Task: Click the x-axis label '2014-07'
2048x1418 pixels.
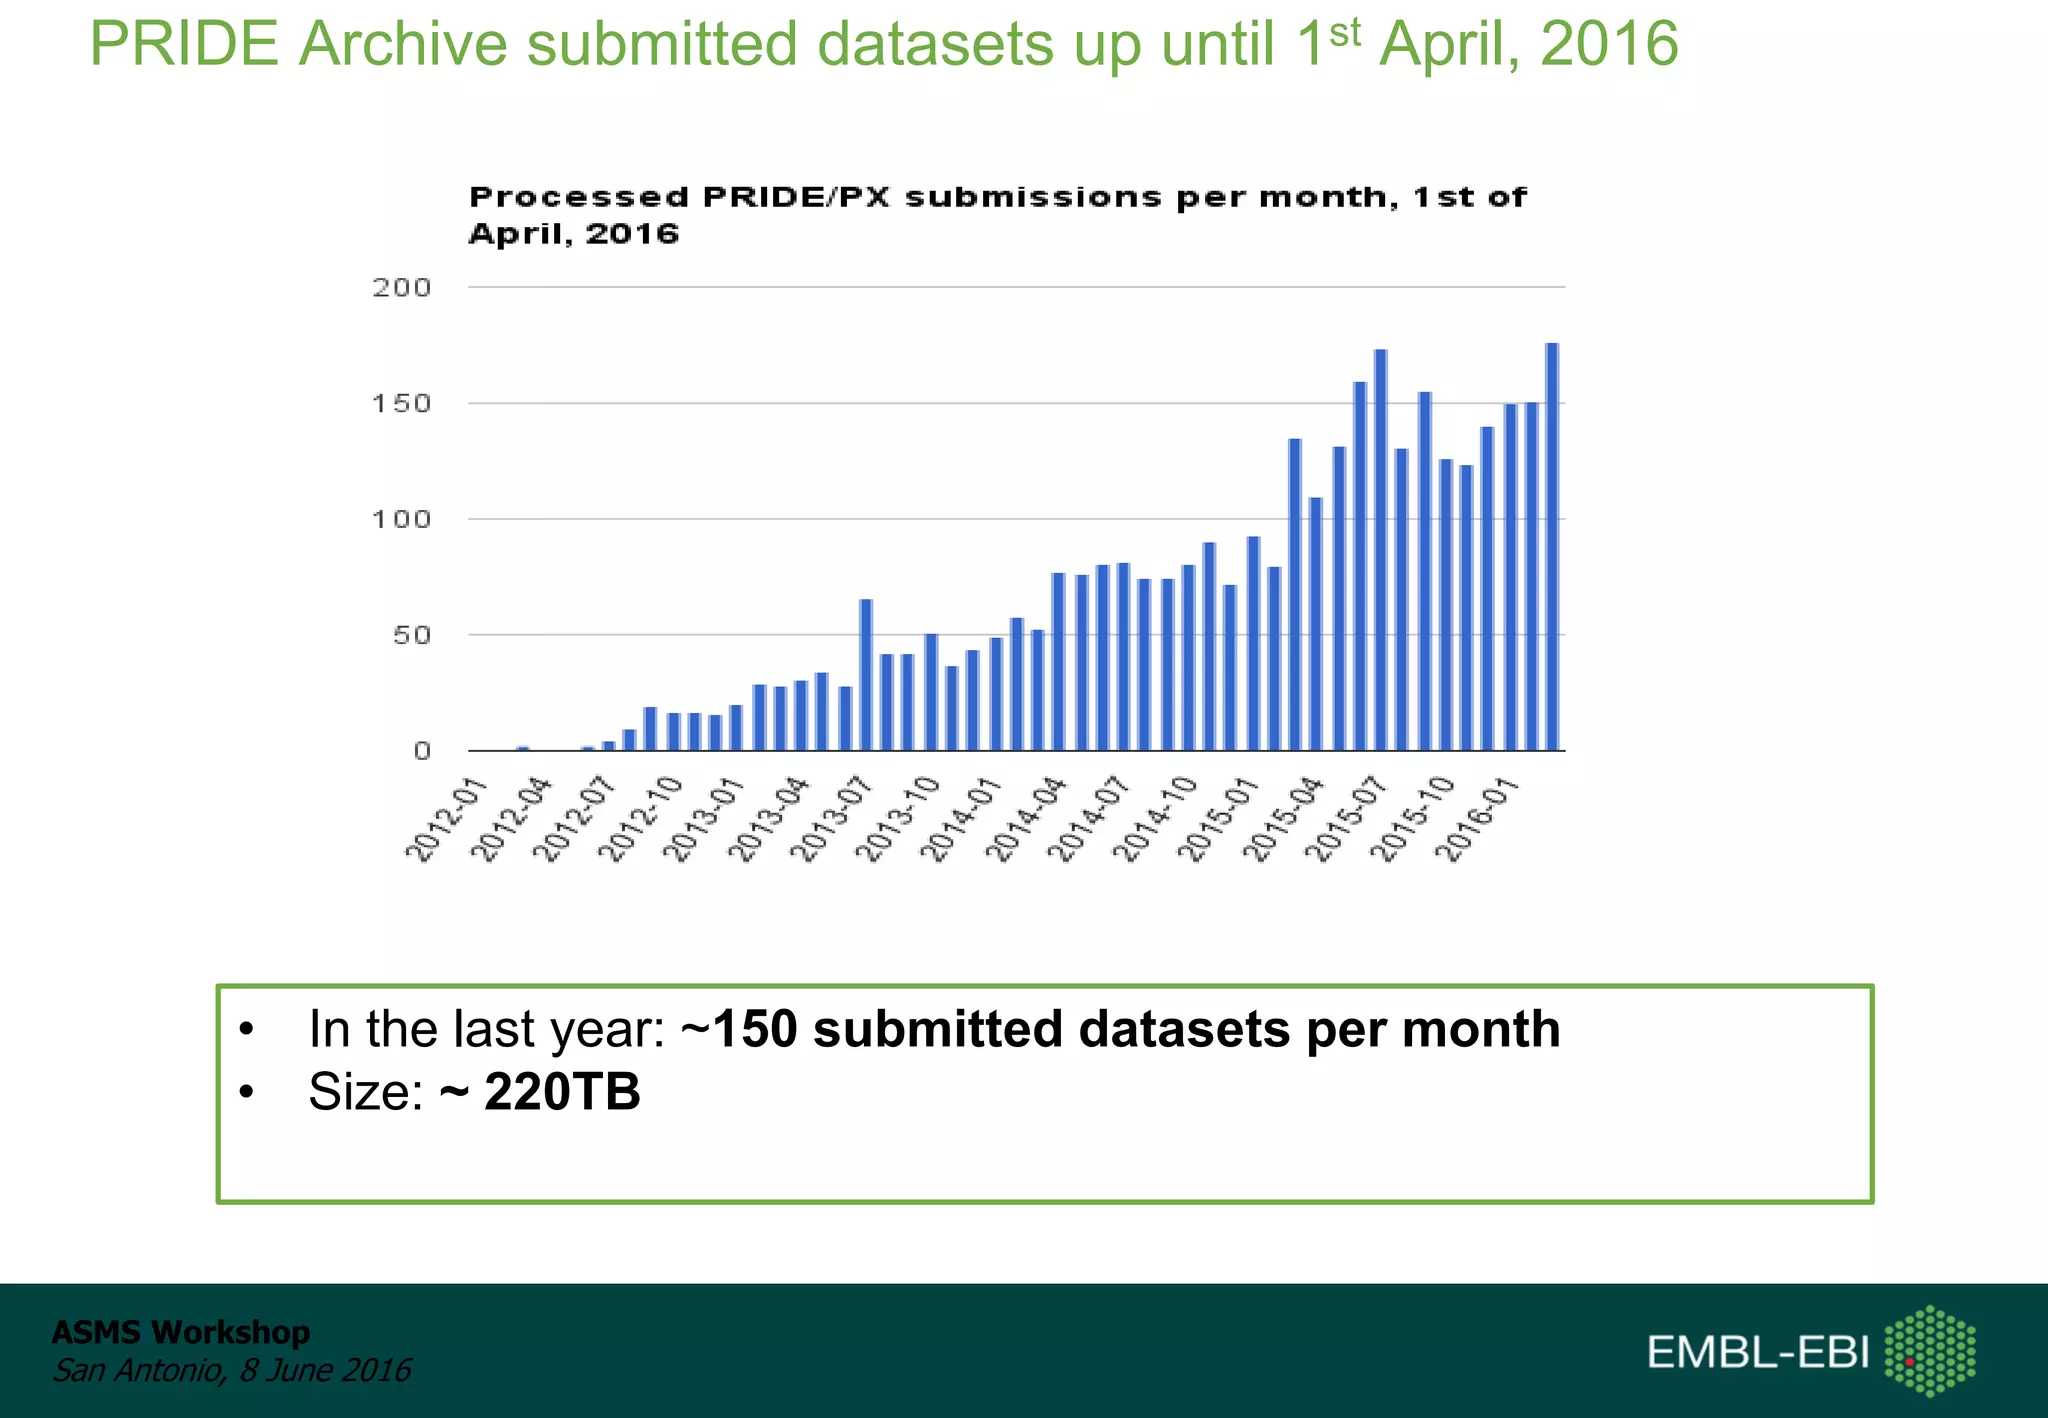Action: 1091,818
